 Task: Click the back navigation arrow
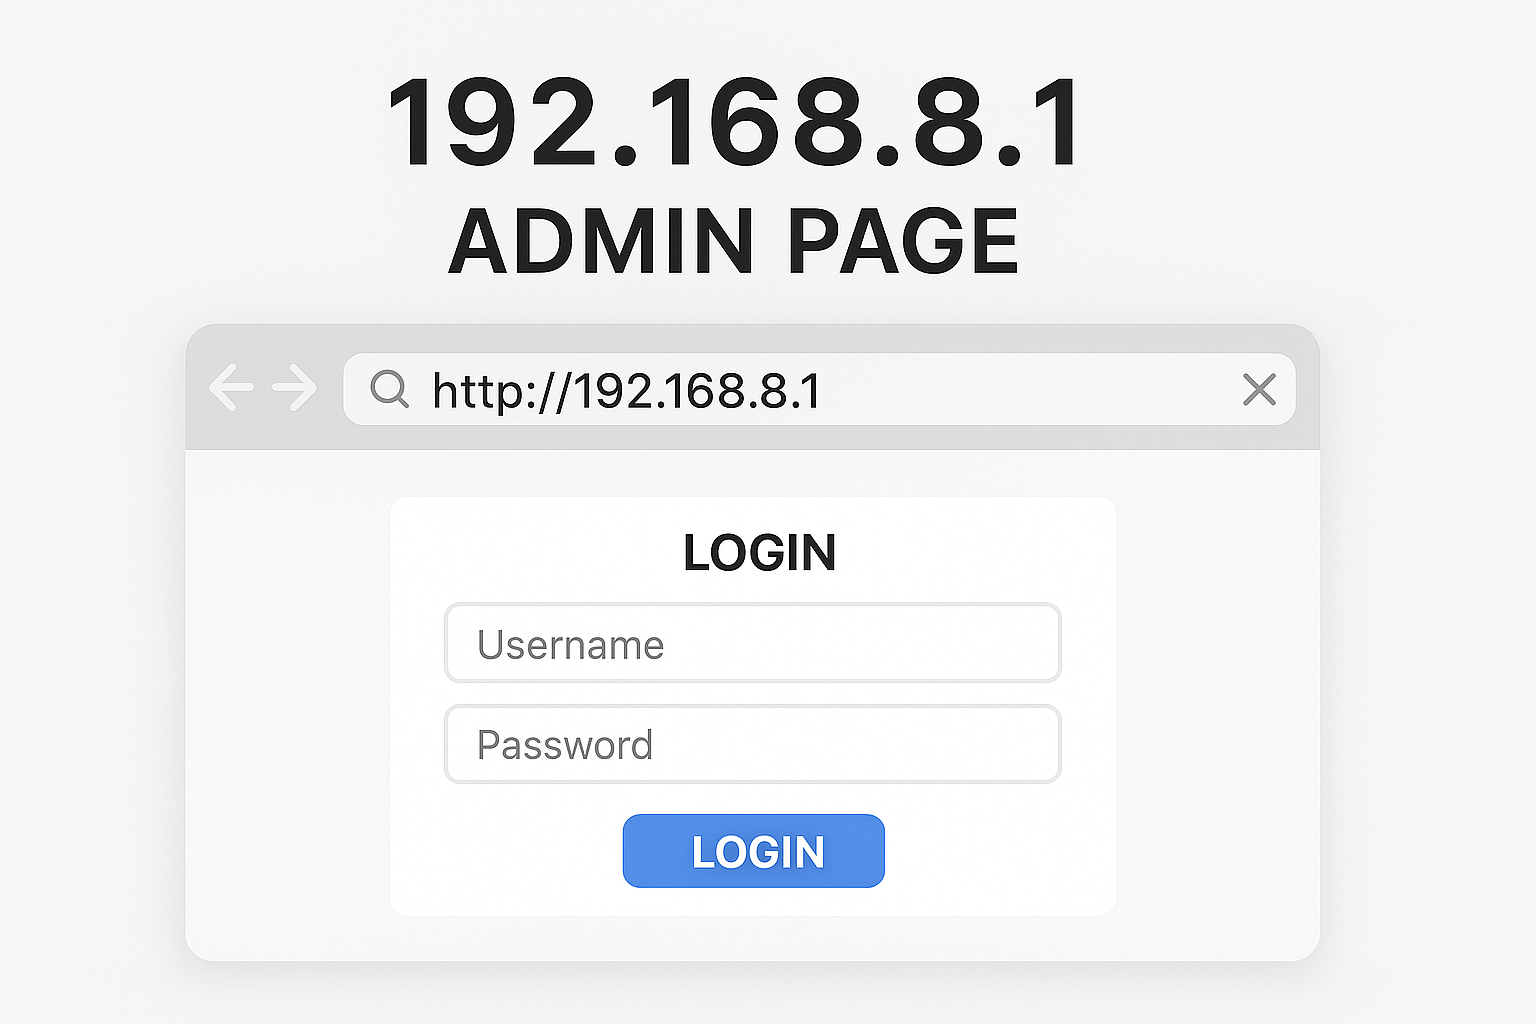point(232,389)
